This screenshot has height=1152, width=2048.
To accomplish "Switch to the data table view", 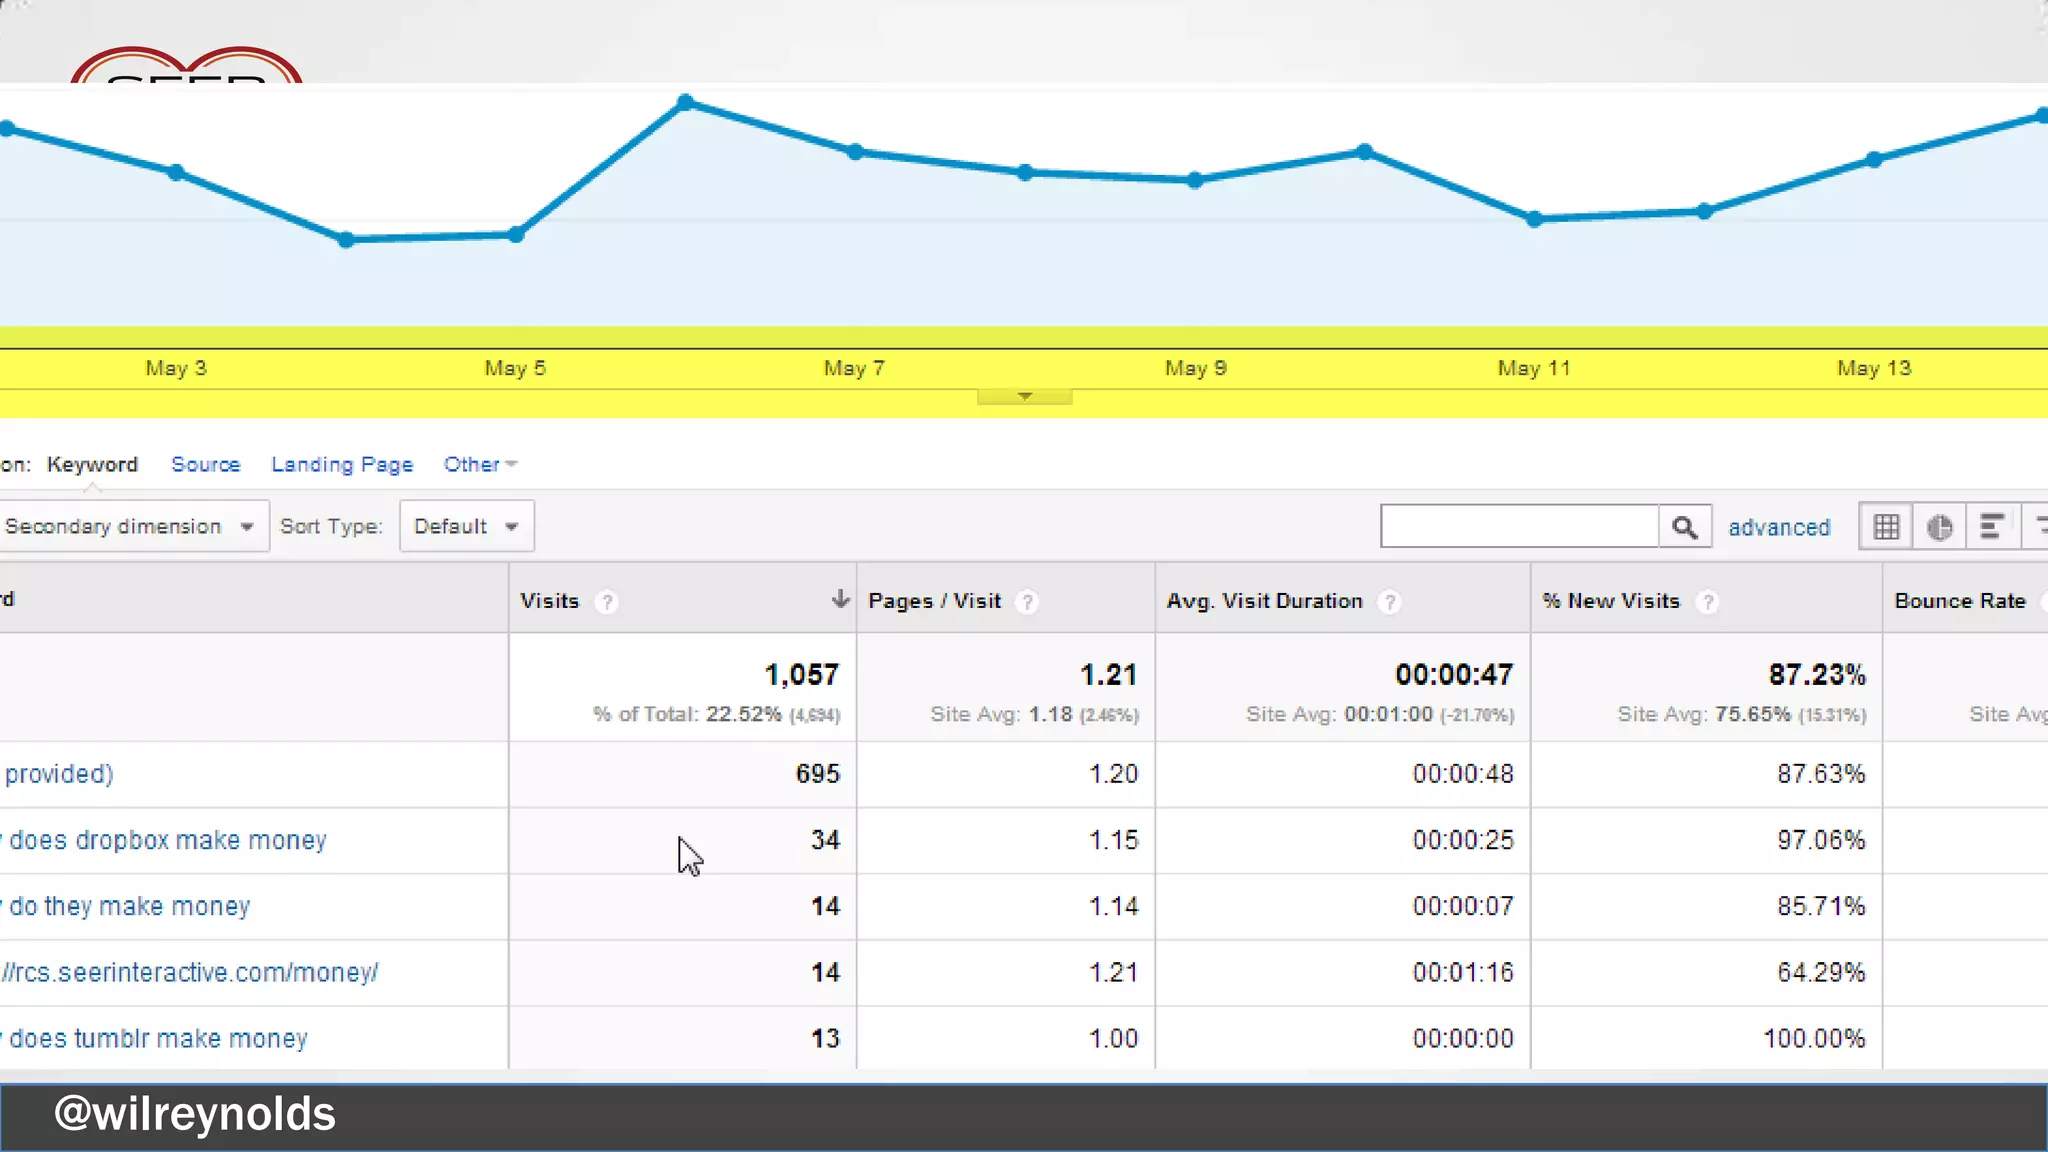I will pyautogui.click(x=1886, y=527).
